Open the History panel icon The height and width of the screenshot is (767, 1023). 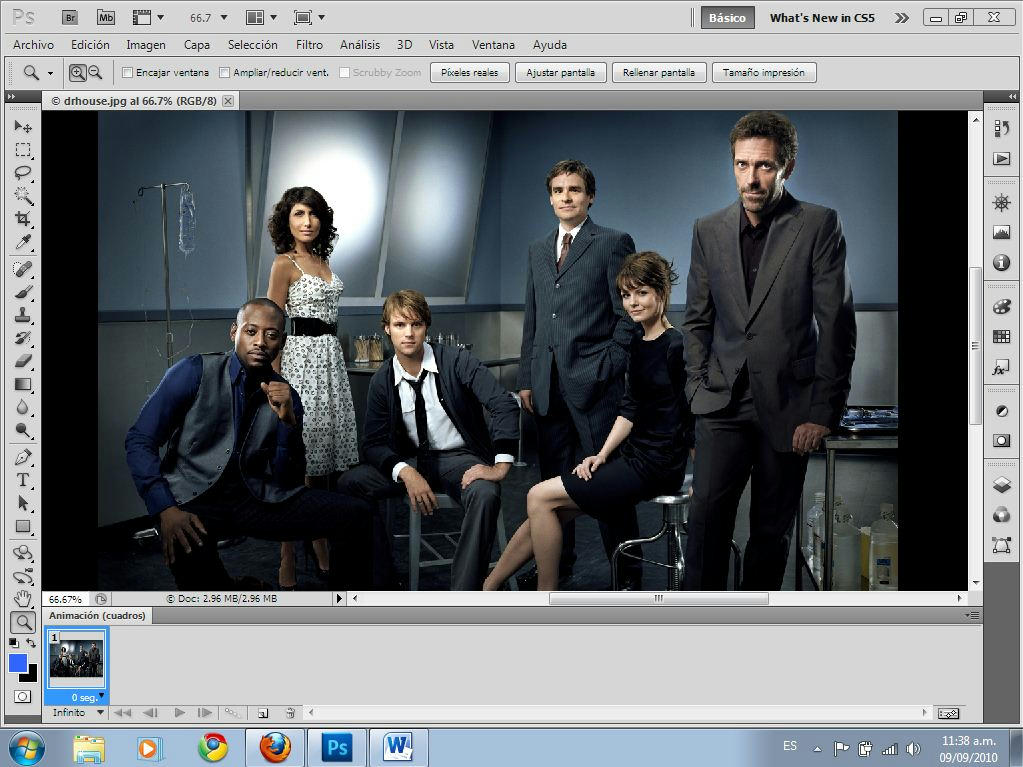coord(1001,128)
